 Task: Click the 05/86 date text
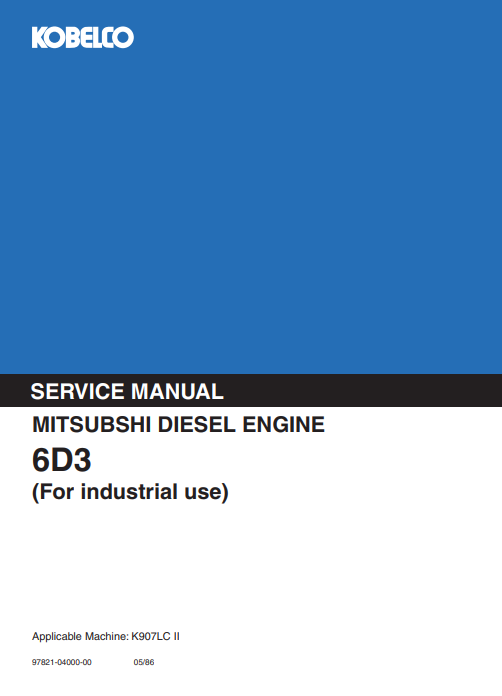[144, 662]
